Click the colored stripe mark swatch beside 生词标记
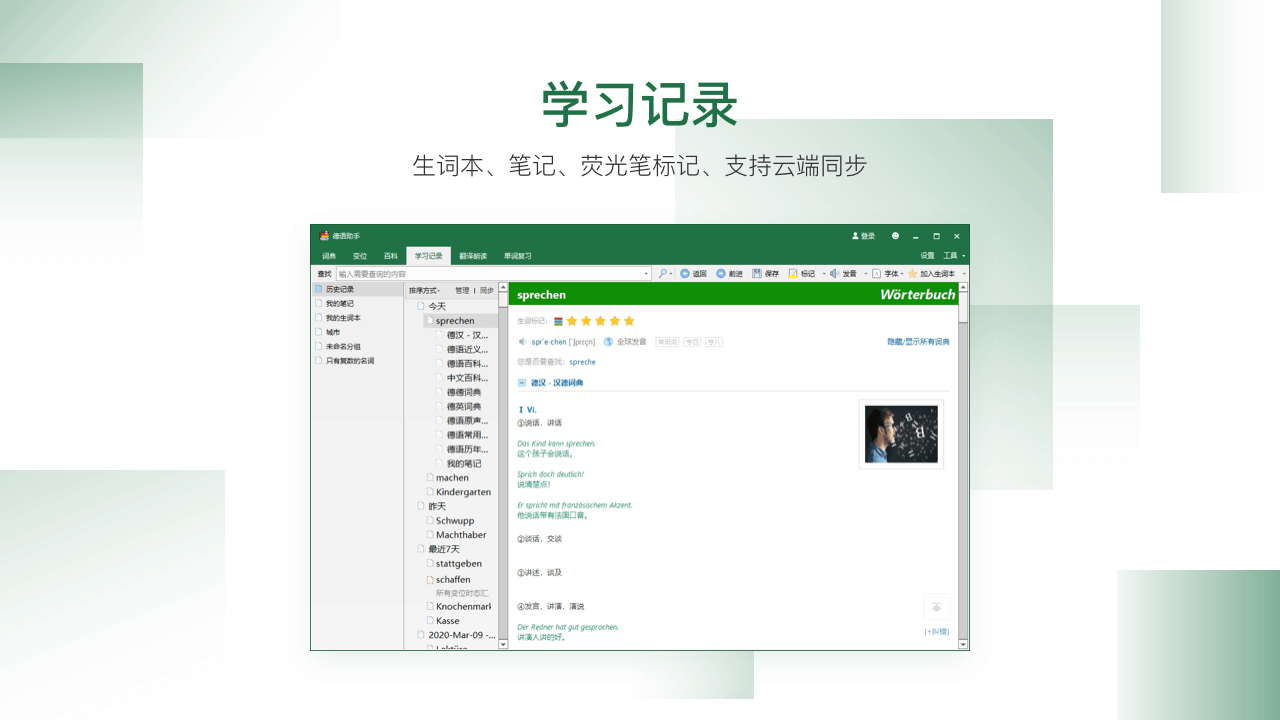Viewport: 1280px width, 720px height. (557, 321)
